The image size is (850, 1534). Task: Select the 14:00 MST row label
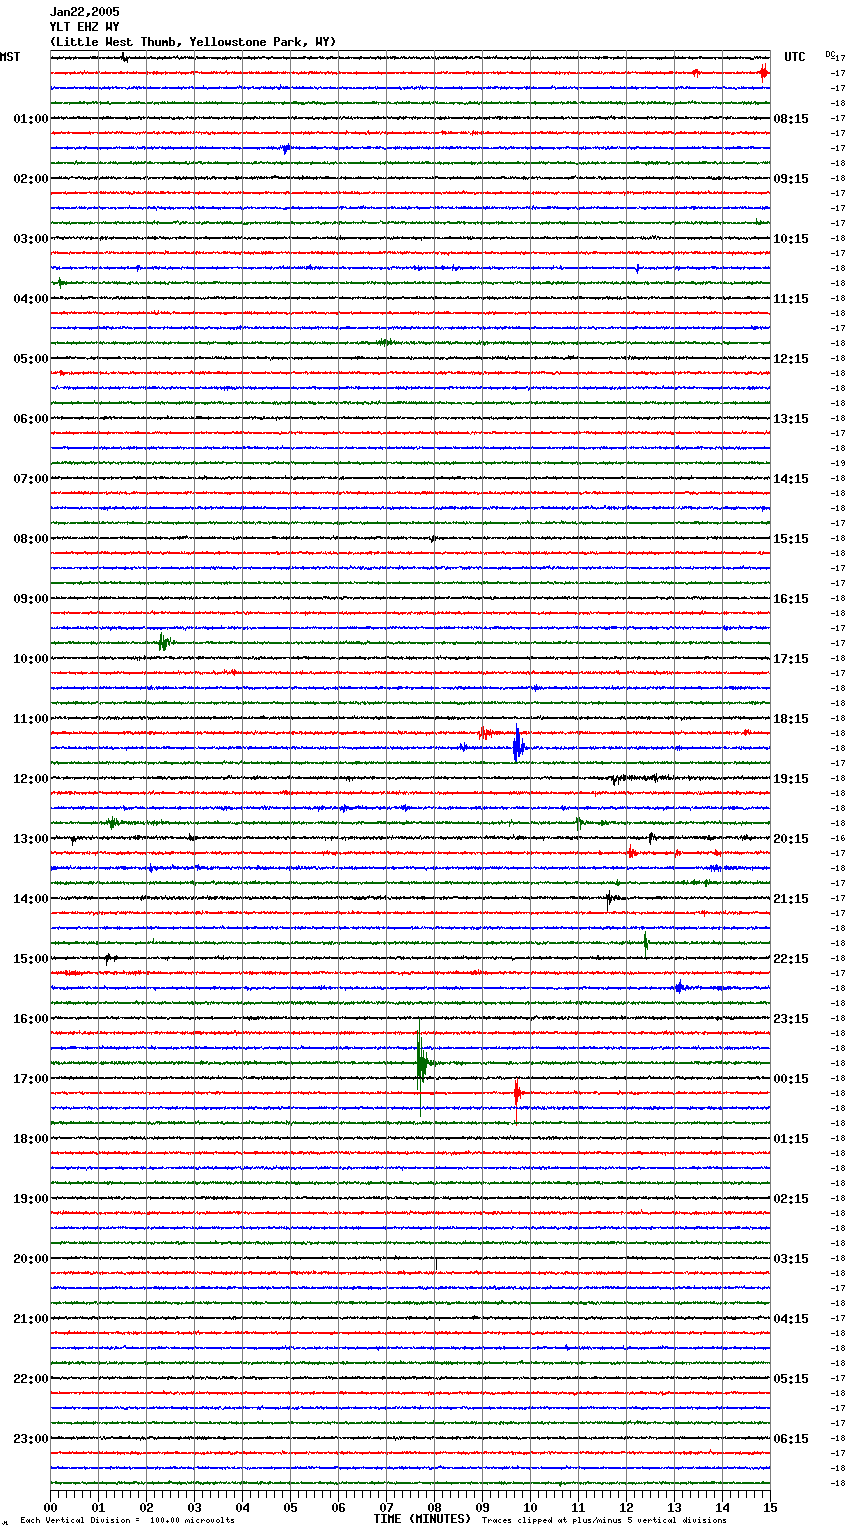[x=30, y=899]
